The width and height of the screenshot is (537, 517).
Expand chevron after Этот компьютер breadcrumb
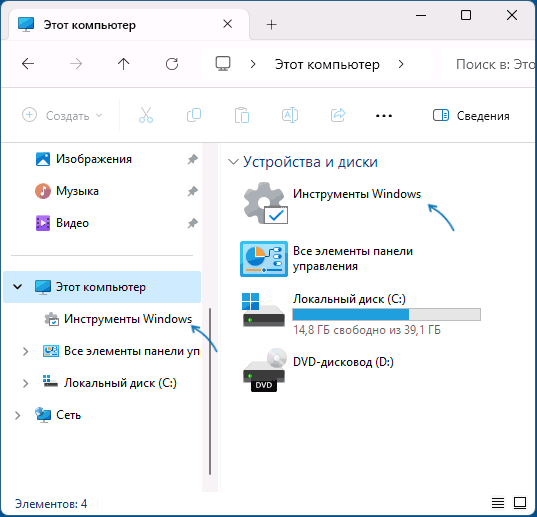401,64
